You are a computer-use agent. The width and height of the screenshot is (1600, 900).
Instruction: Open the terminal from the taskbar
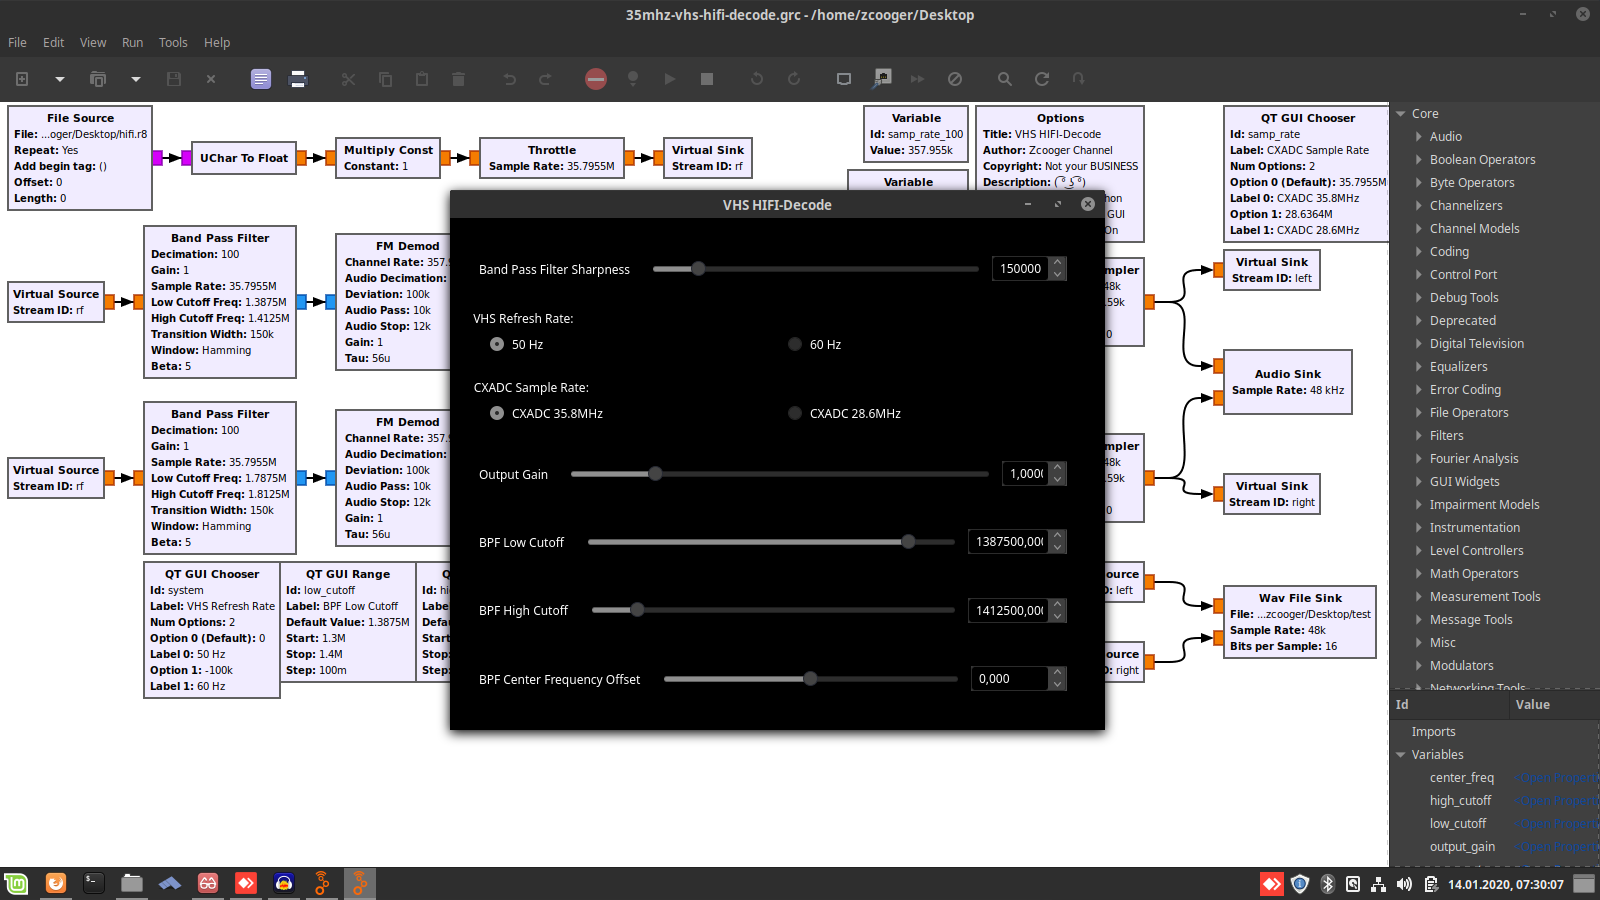pos(93,883)
